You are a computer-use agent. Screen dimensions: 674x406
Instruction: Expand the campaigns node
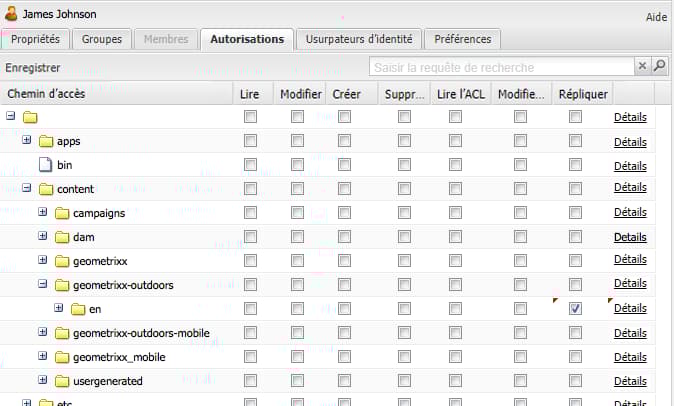coord(43,211)
